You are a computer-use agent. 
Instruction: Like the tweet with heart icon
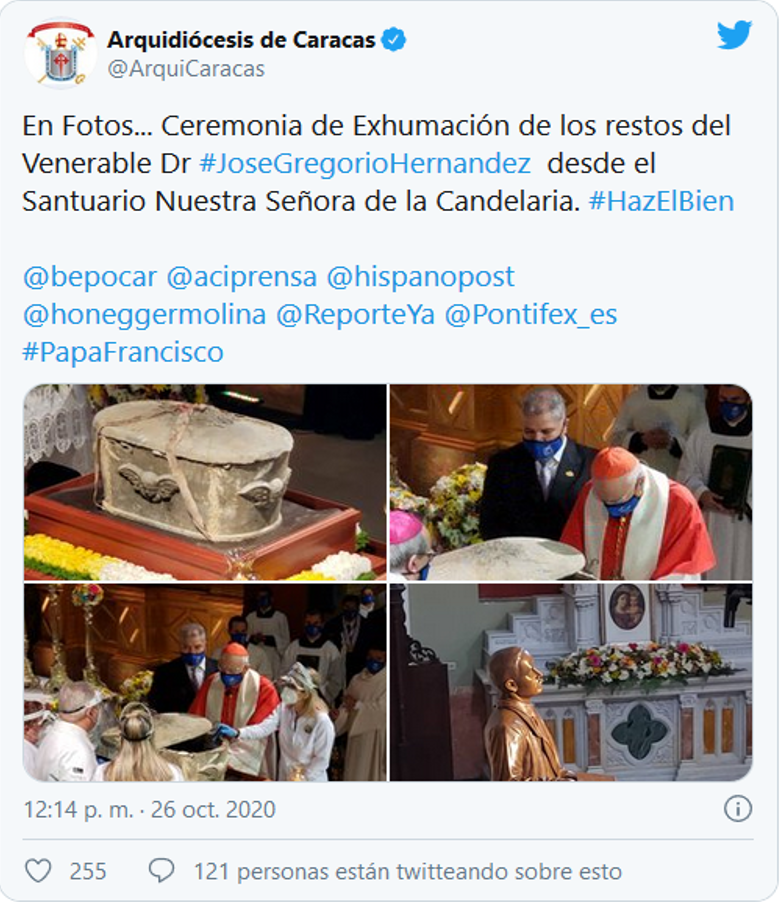(39, 871)
